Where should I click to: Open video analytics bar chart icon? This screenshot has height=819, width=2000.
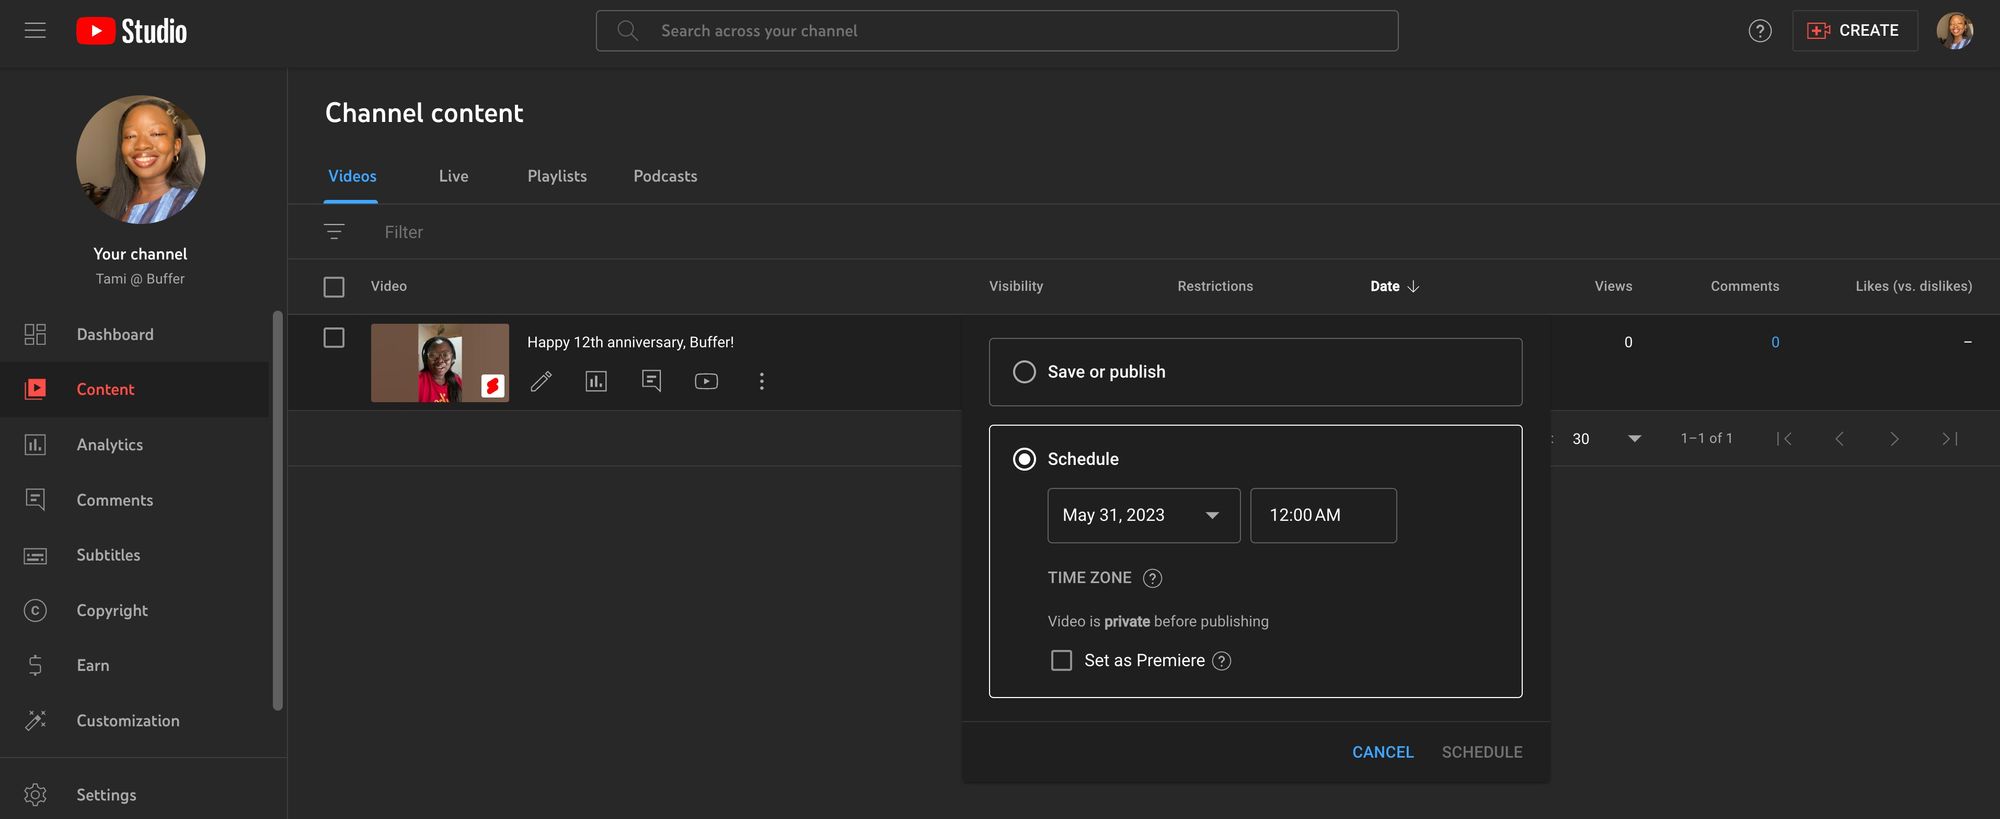[596, 381]
